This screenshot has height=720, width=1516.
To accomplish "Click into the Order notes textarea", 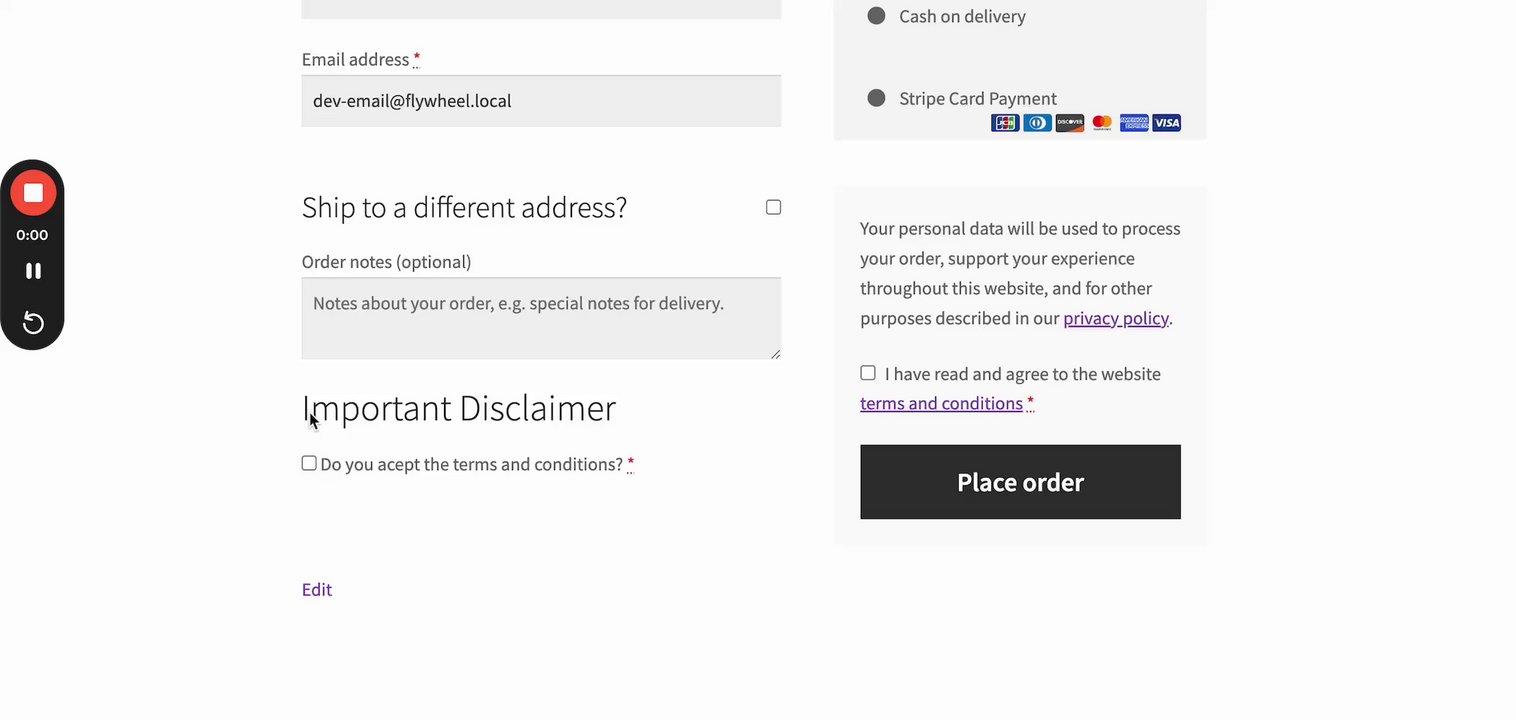I will (541, 318).
